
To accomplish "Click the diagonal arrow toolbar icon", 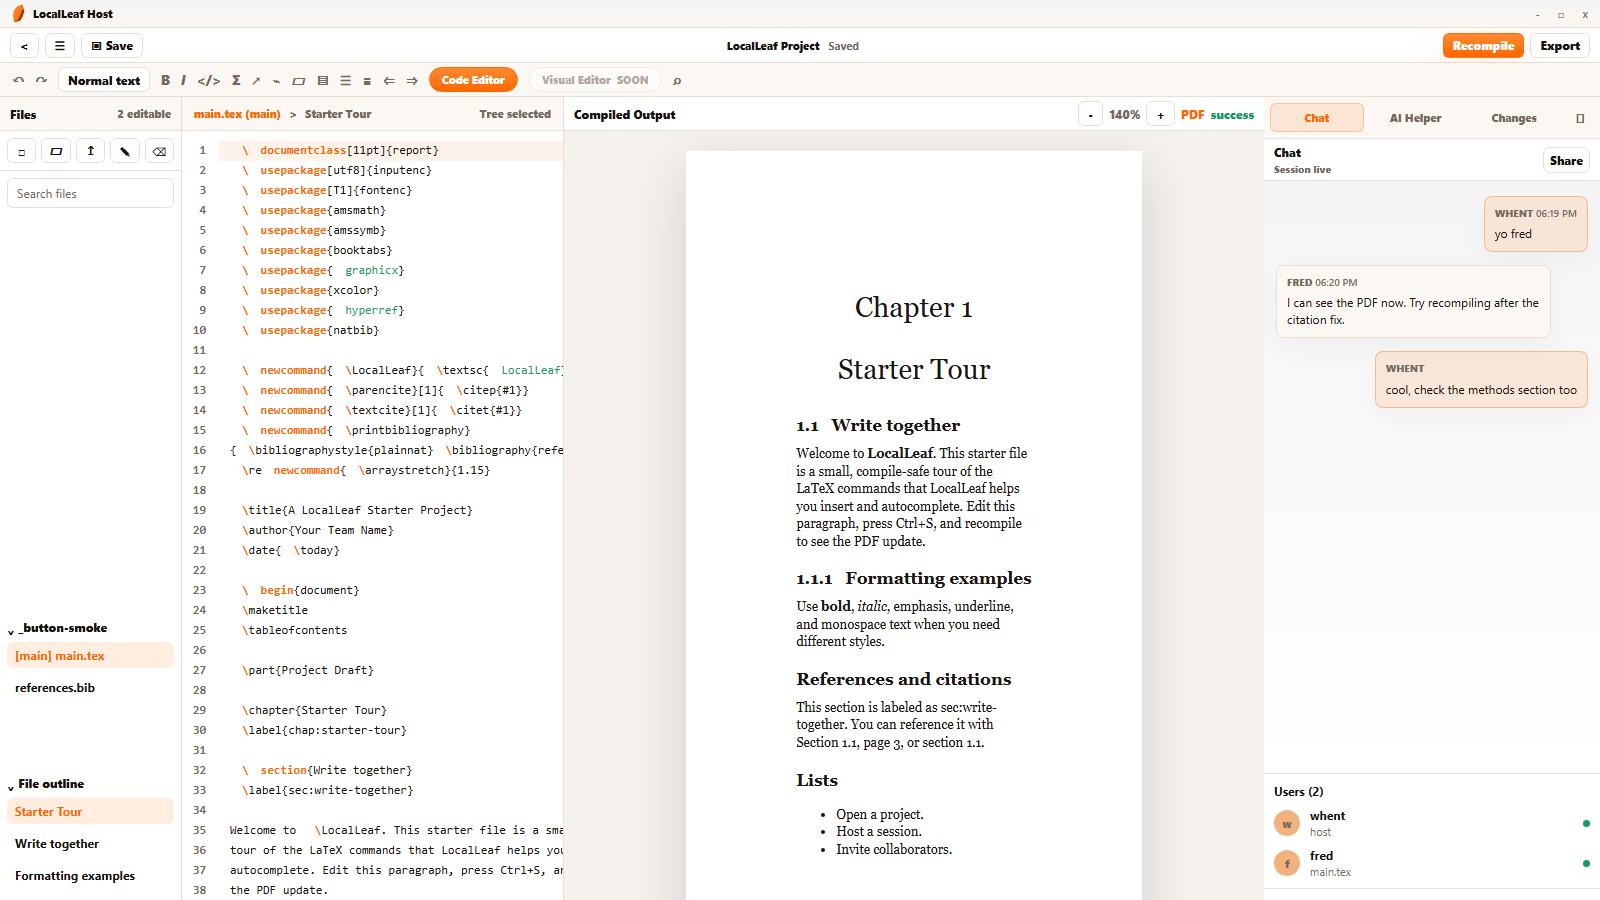I will coord(256,80).
